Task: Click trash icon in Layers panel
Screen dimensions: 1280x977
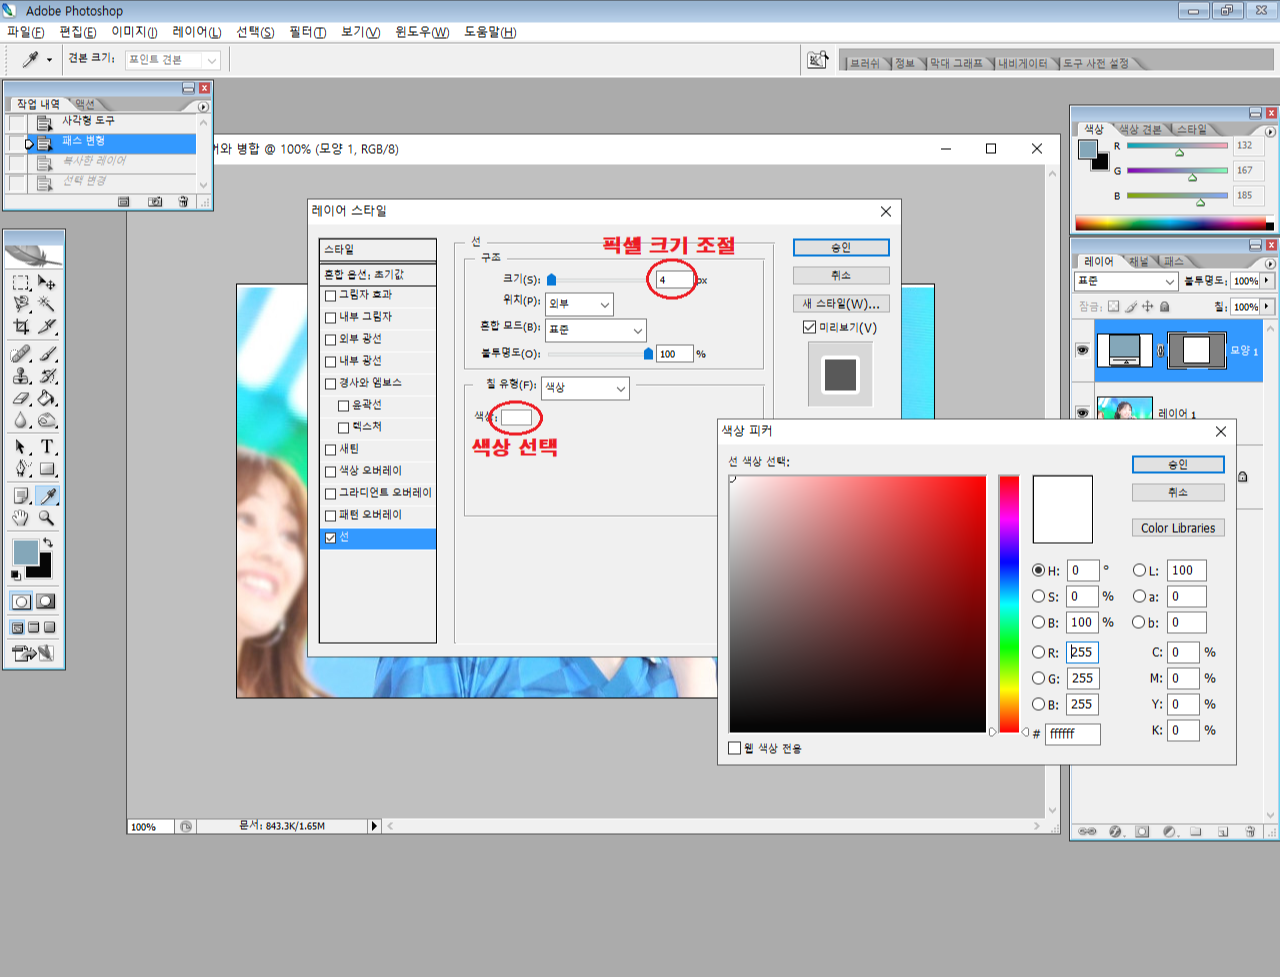Action: [1249, 832]
